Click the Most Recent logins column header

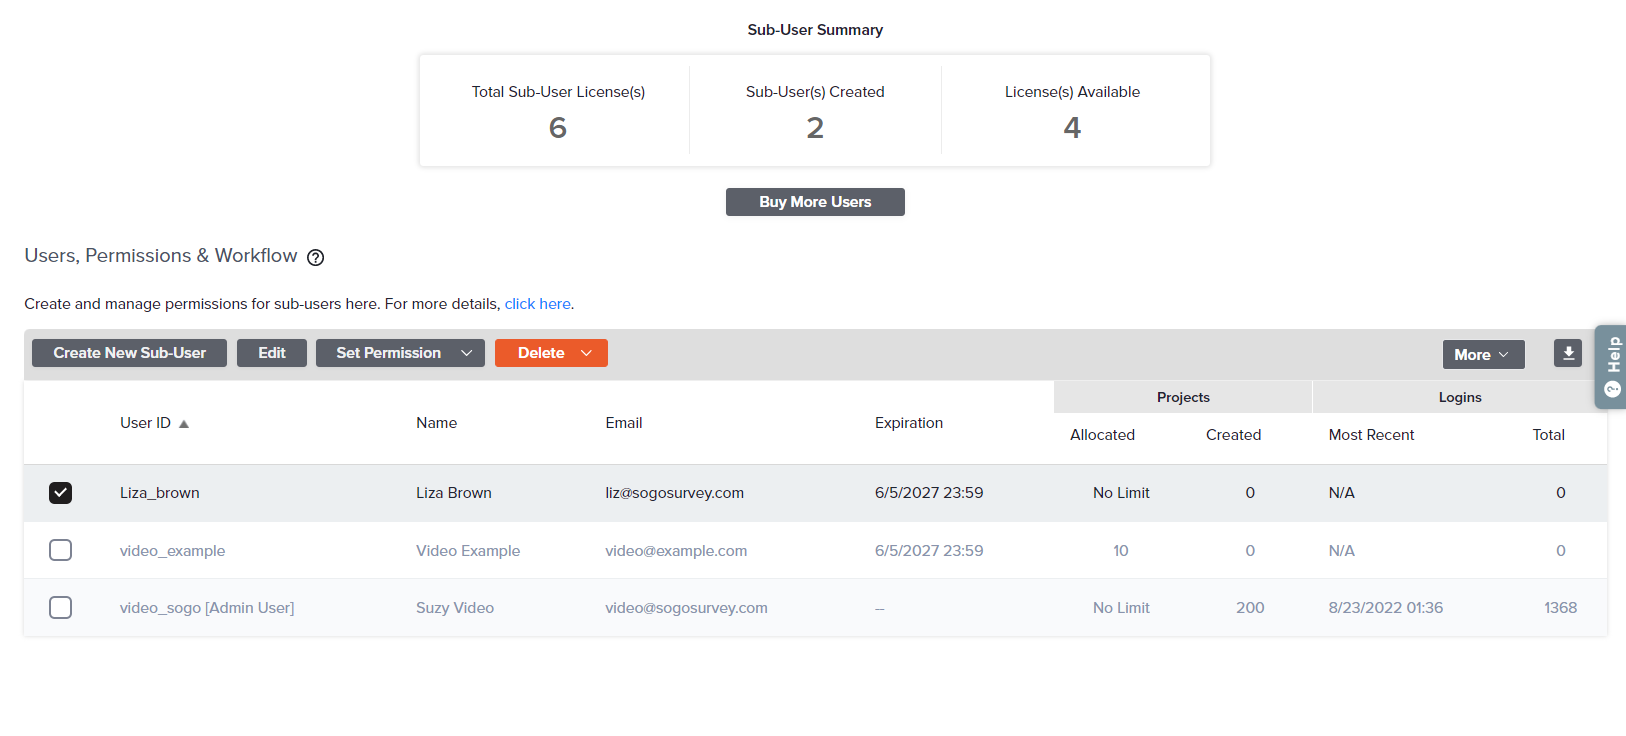point(1371,435)
